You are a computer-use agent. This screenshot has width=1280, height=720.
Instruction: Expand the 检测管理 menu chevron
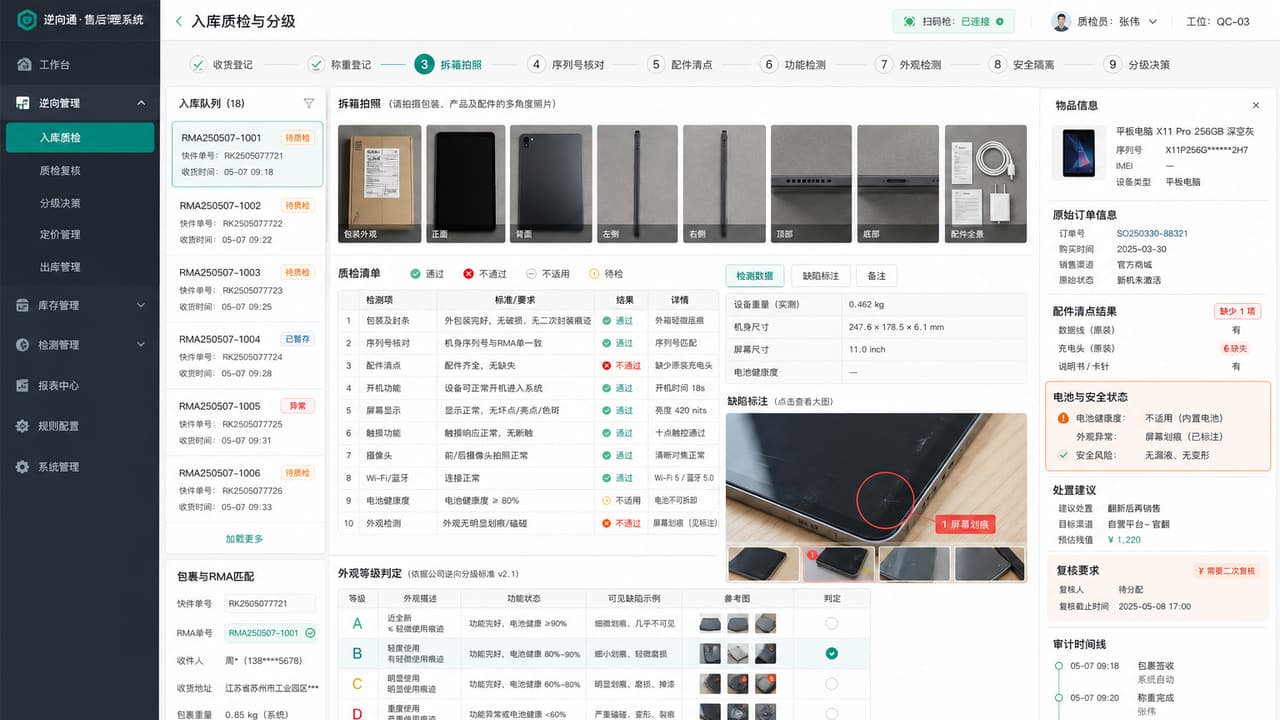coord(141,345)
